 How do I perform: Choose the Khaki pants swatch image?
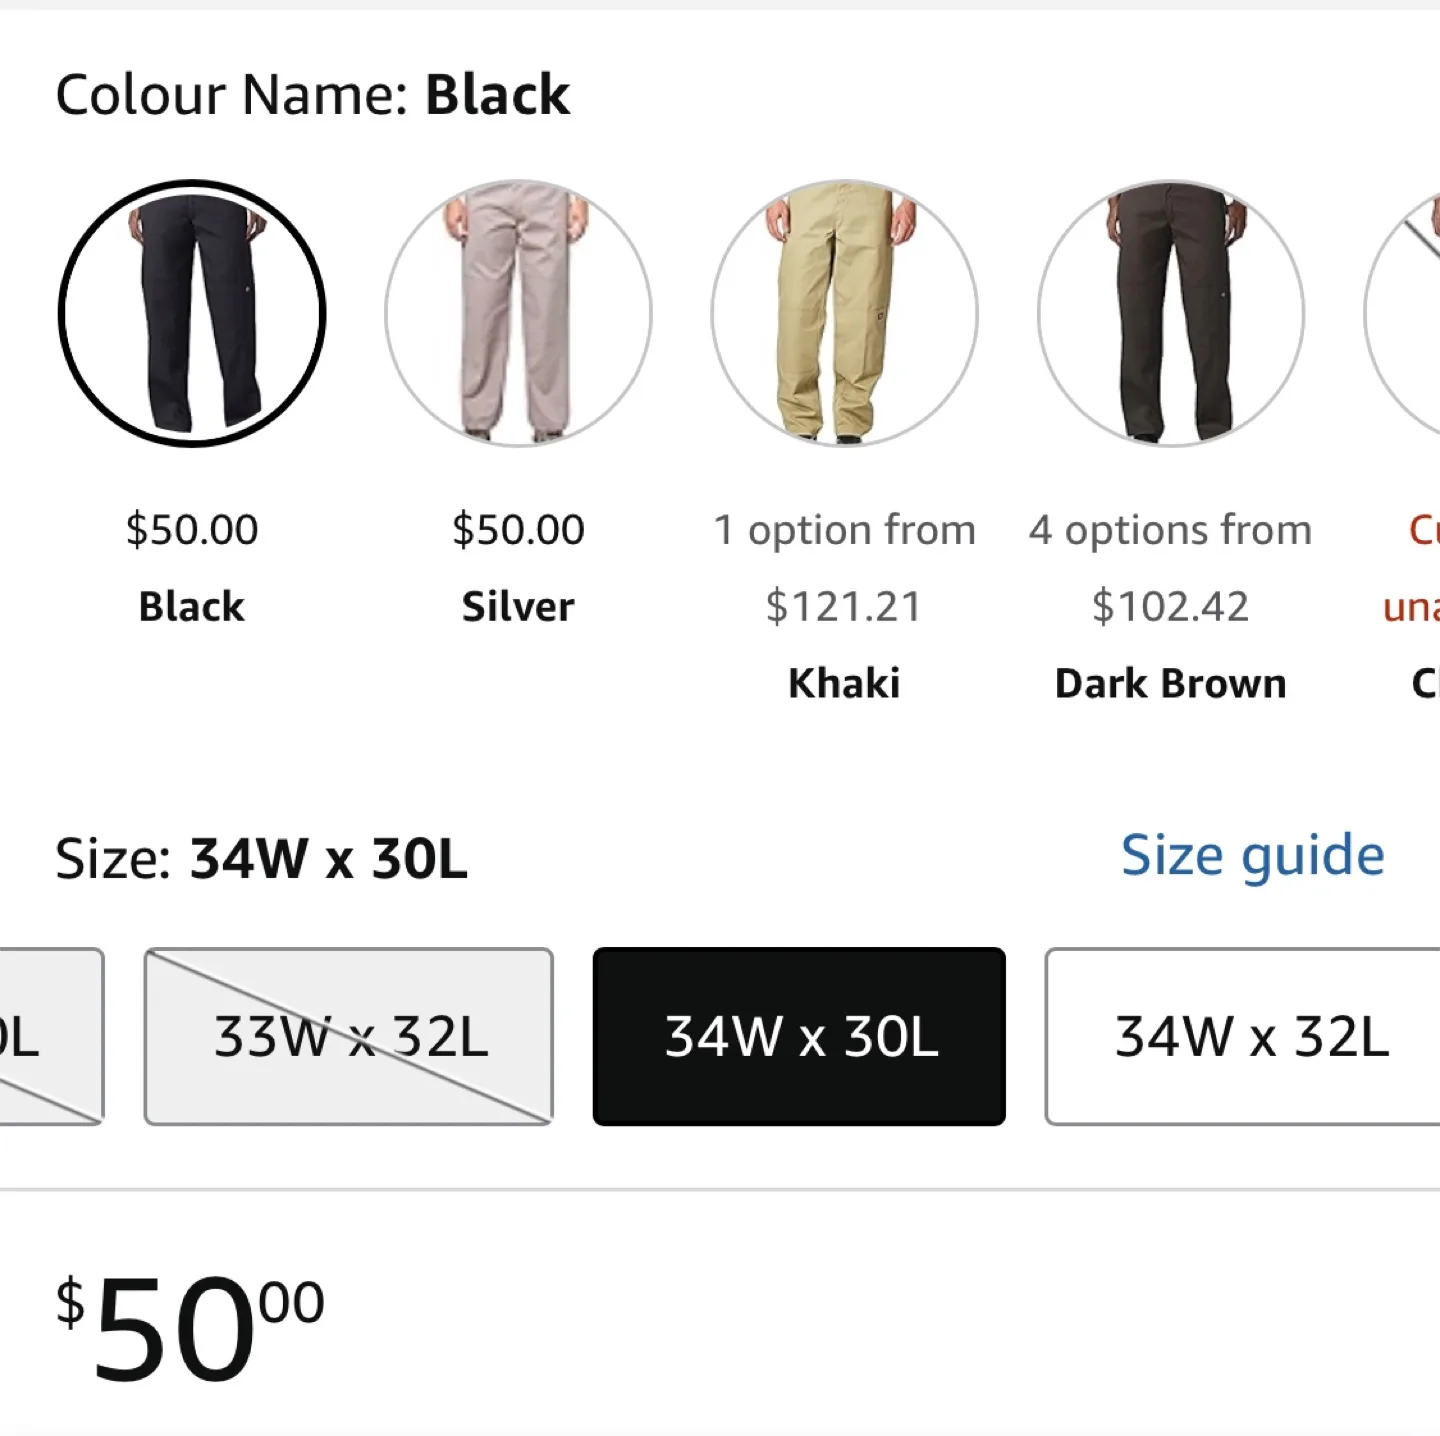(x=844, y=313)
